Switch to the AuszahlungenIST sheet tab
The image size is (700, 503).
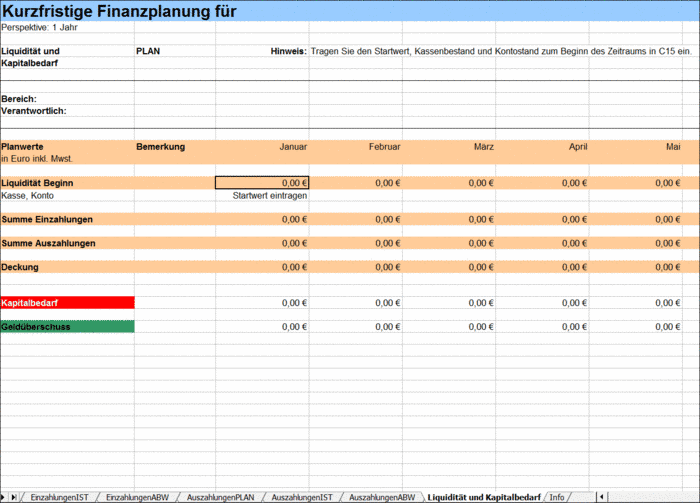tap(302, 497)
